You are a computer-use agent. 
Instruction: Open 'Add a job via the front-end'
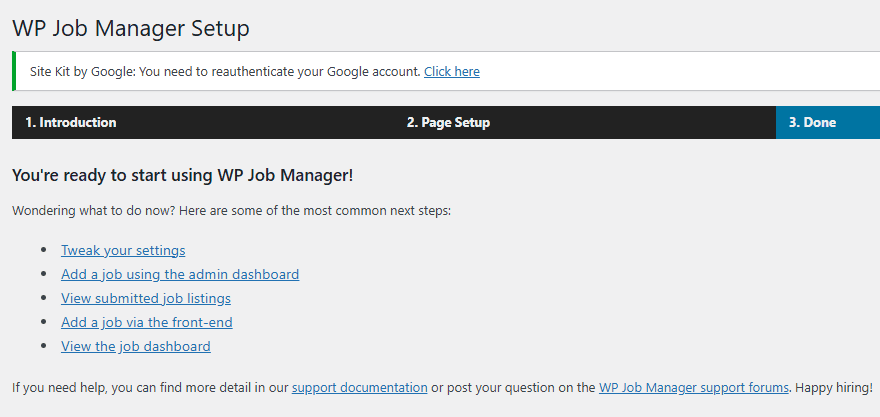[146, 323]
